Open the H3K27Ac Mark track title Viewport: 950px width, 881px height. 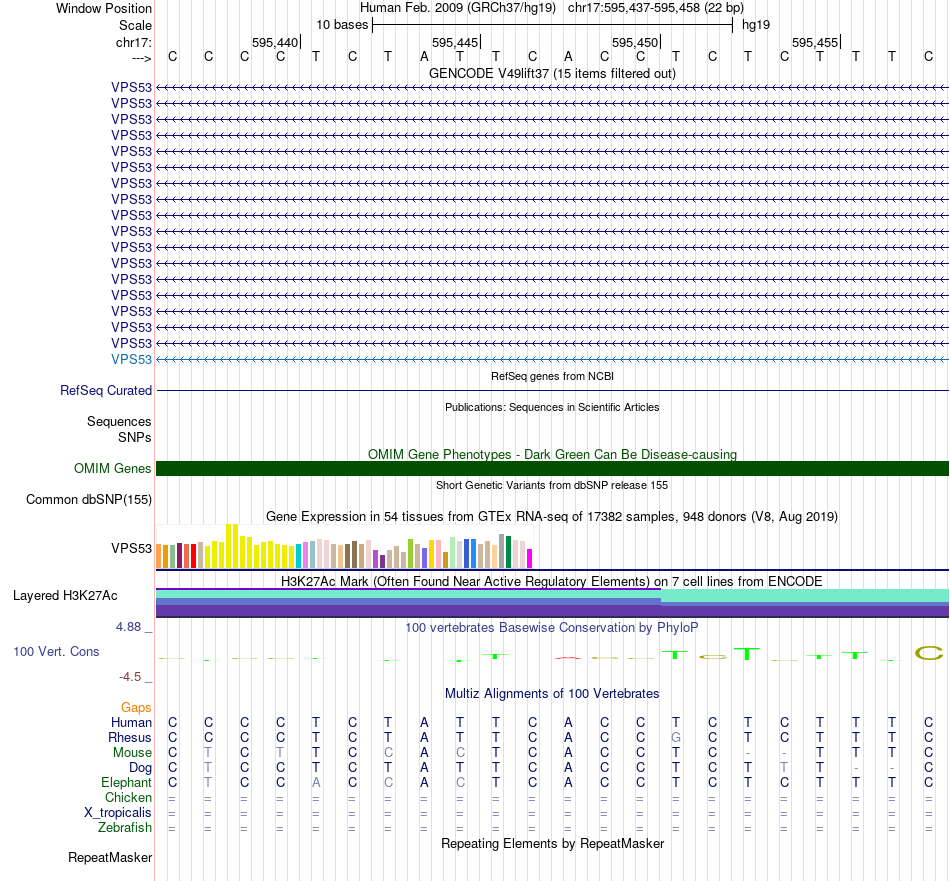coord(552,582)
